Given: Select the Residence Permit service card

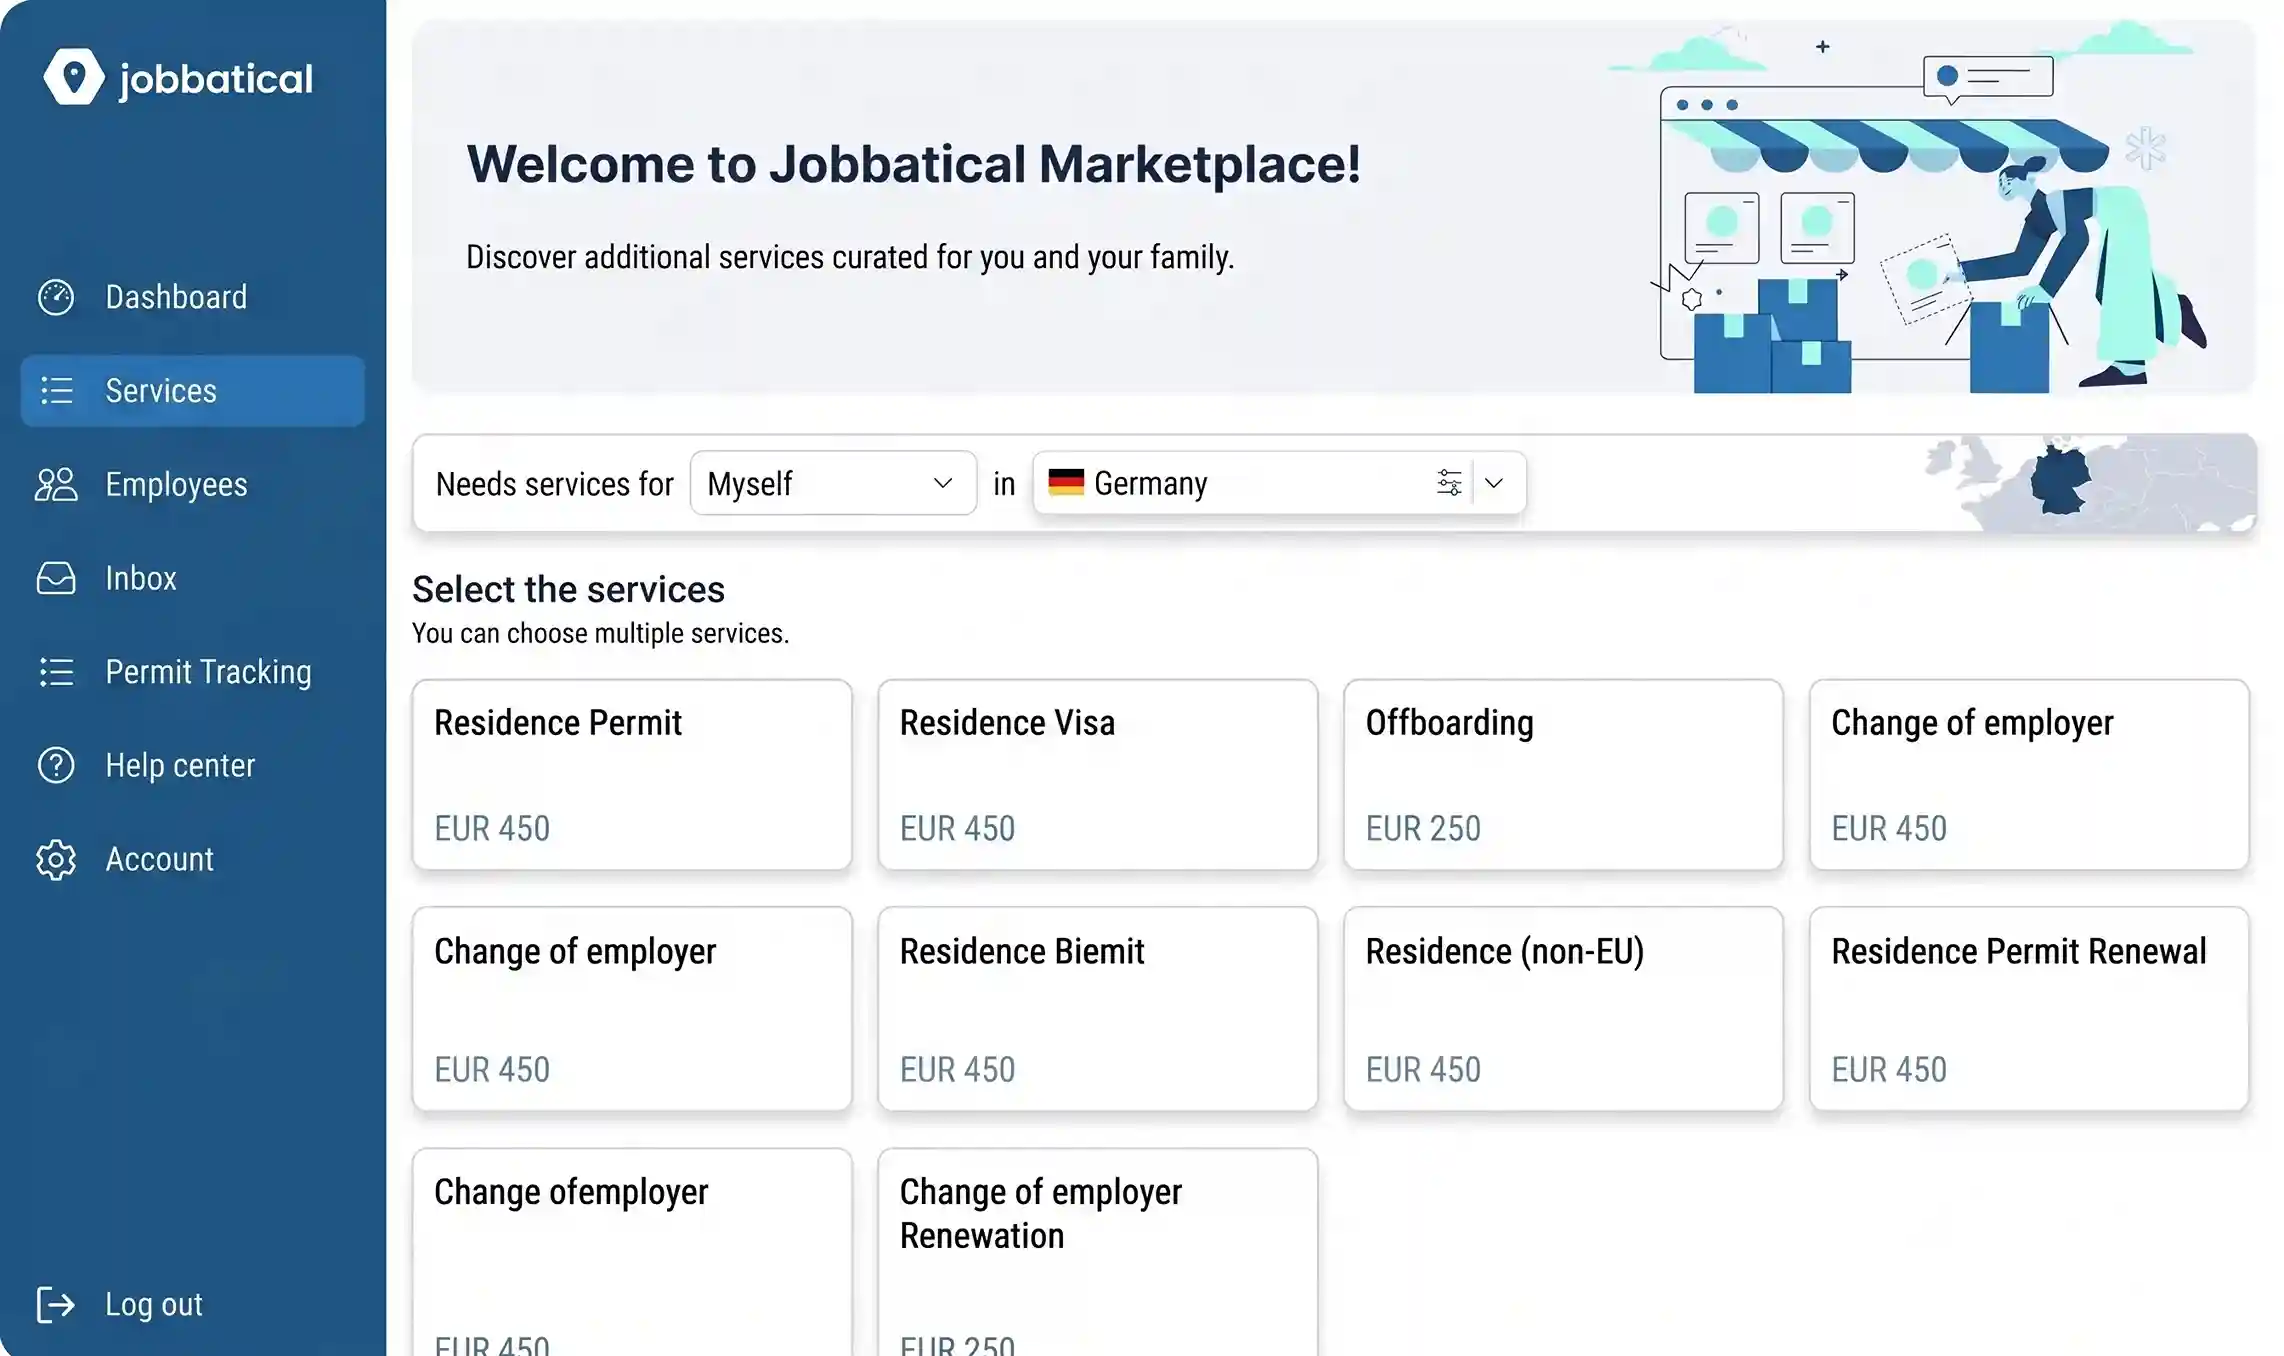Looking at the screenshot, I should point(632,776).
